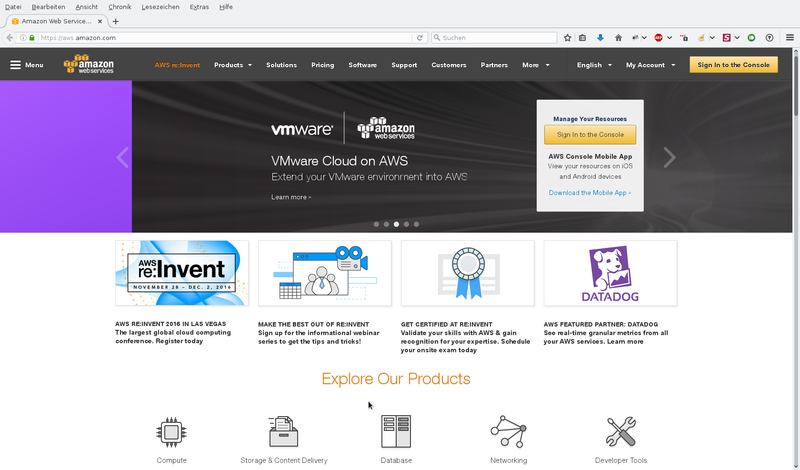
Task: Expand the Adblock Plus dropdown arrow
Action: point(669,38)
